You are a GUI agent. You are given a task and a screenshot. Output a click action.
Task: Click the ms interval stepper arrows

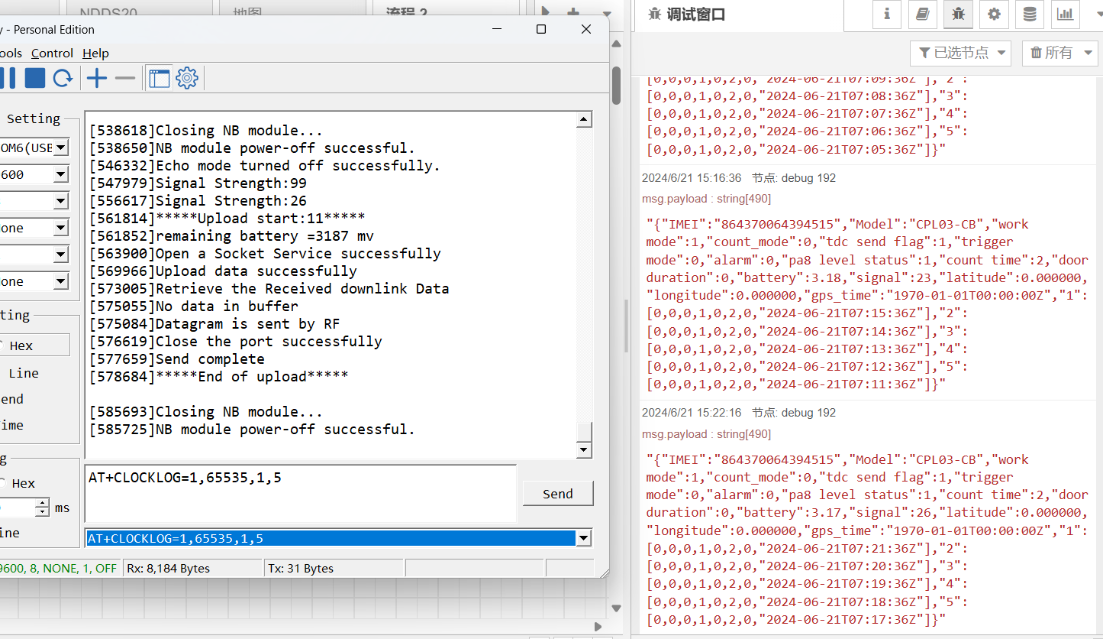(42, 507)
